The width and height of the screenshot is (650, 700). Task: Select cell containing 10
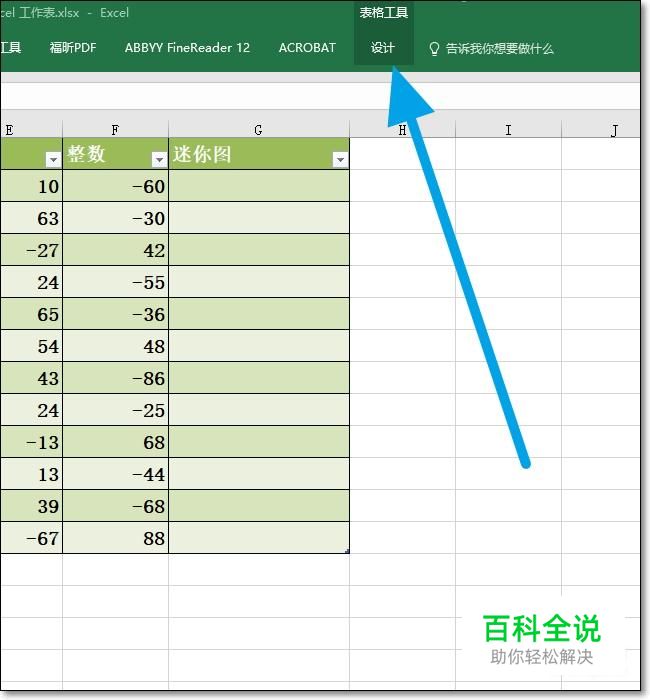point(31,186)
